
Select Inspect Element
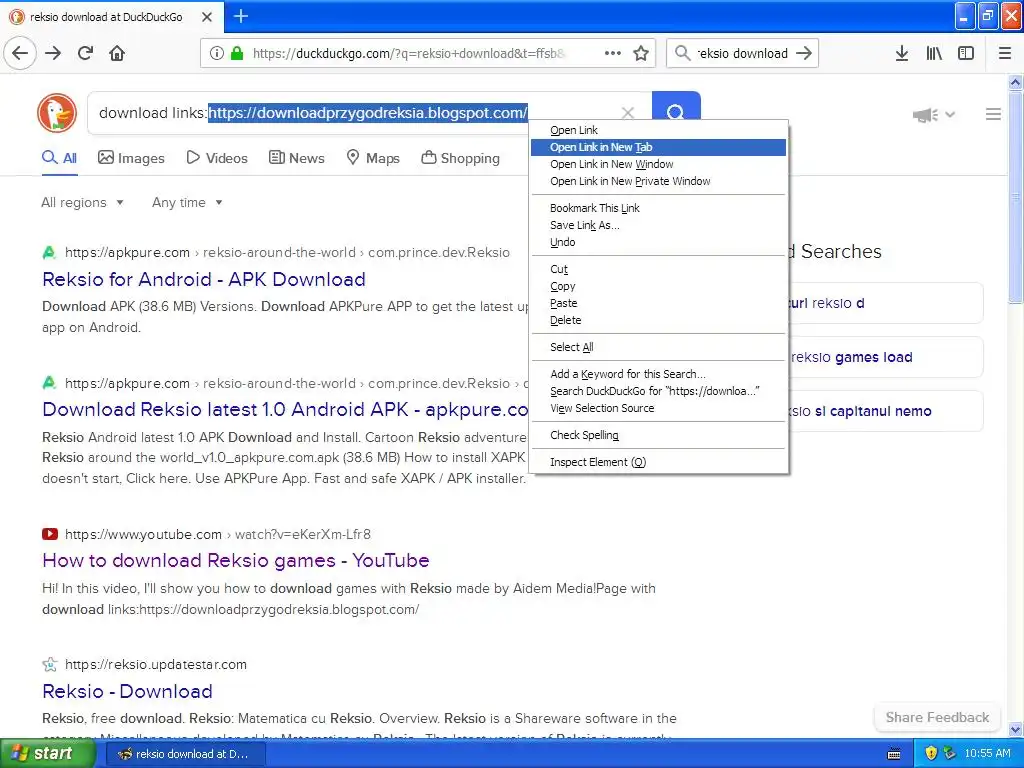(x=658, y=462)
